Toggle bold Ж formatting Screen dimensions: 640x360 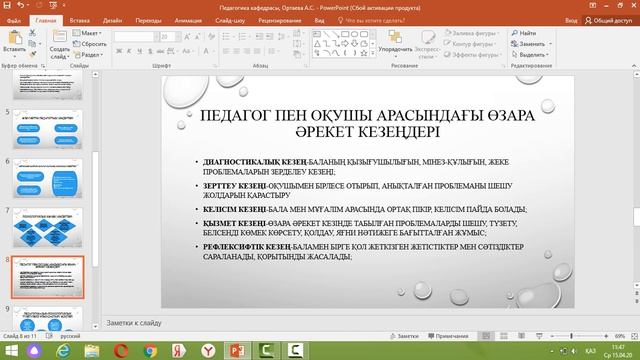[119, 51]
